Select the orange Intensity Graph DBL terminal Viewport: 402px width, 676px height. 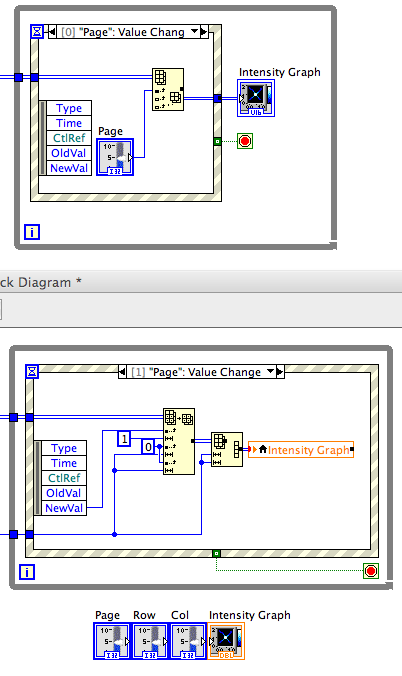(226, 641)
